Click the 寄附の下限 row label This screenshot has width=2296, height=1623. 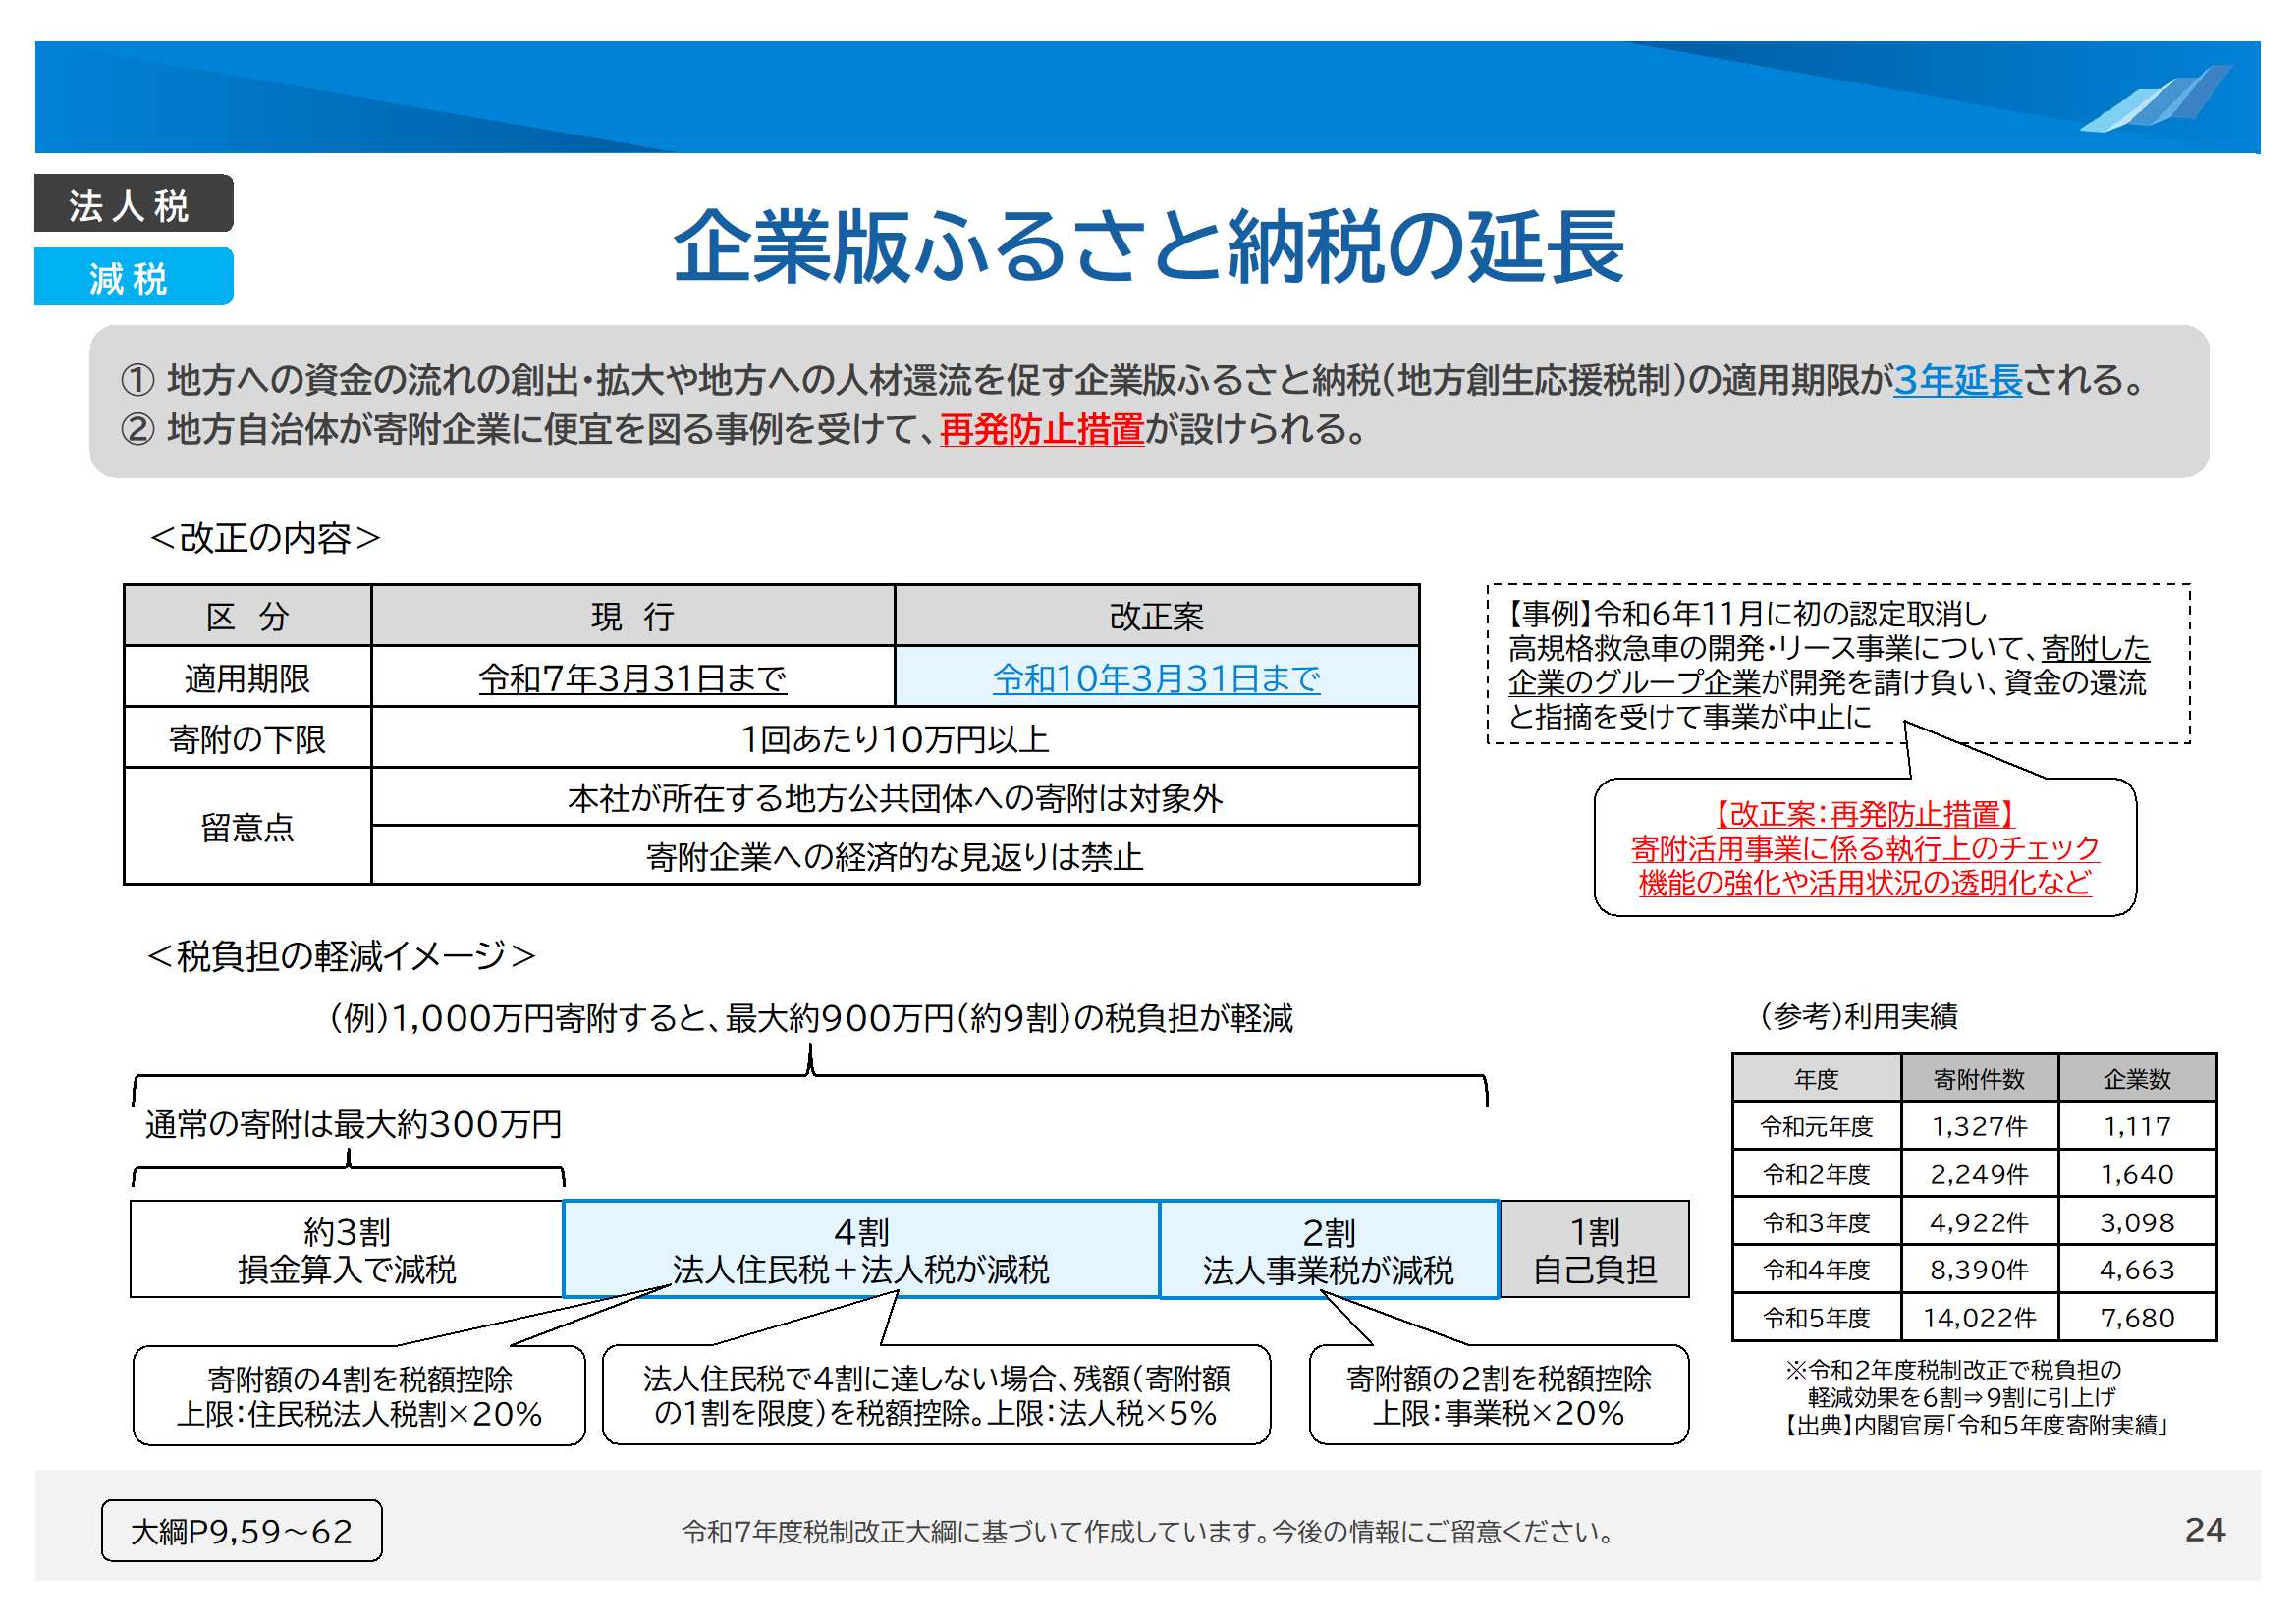coord(247,739)
